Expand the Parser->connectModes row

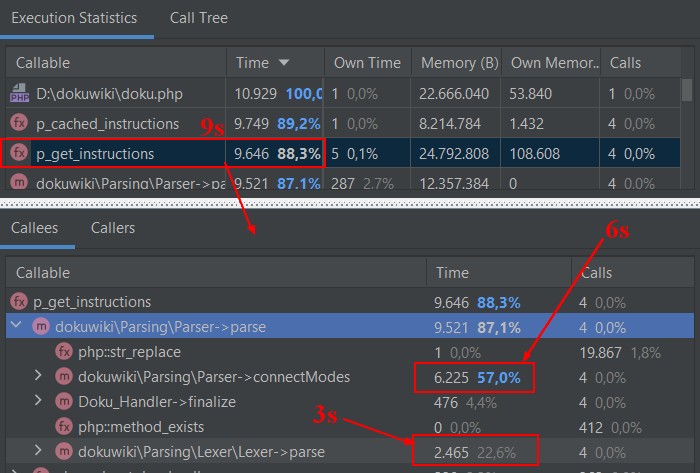(x=39, y=376)
